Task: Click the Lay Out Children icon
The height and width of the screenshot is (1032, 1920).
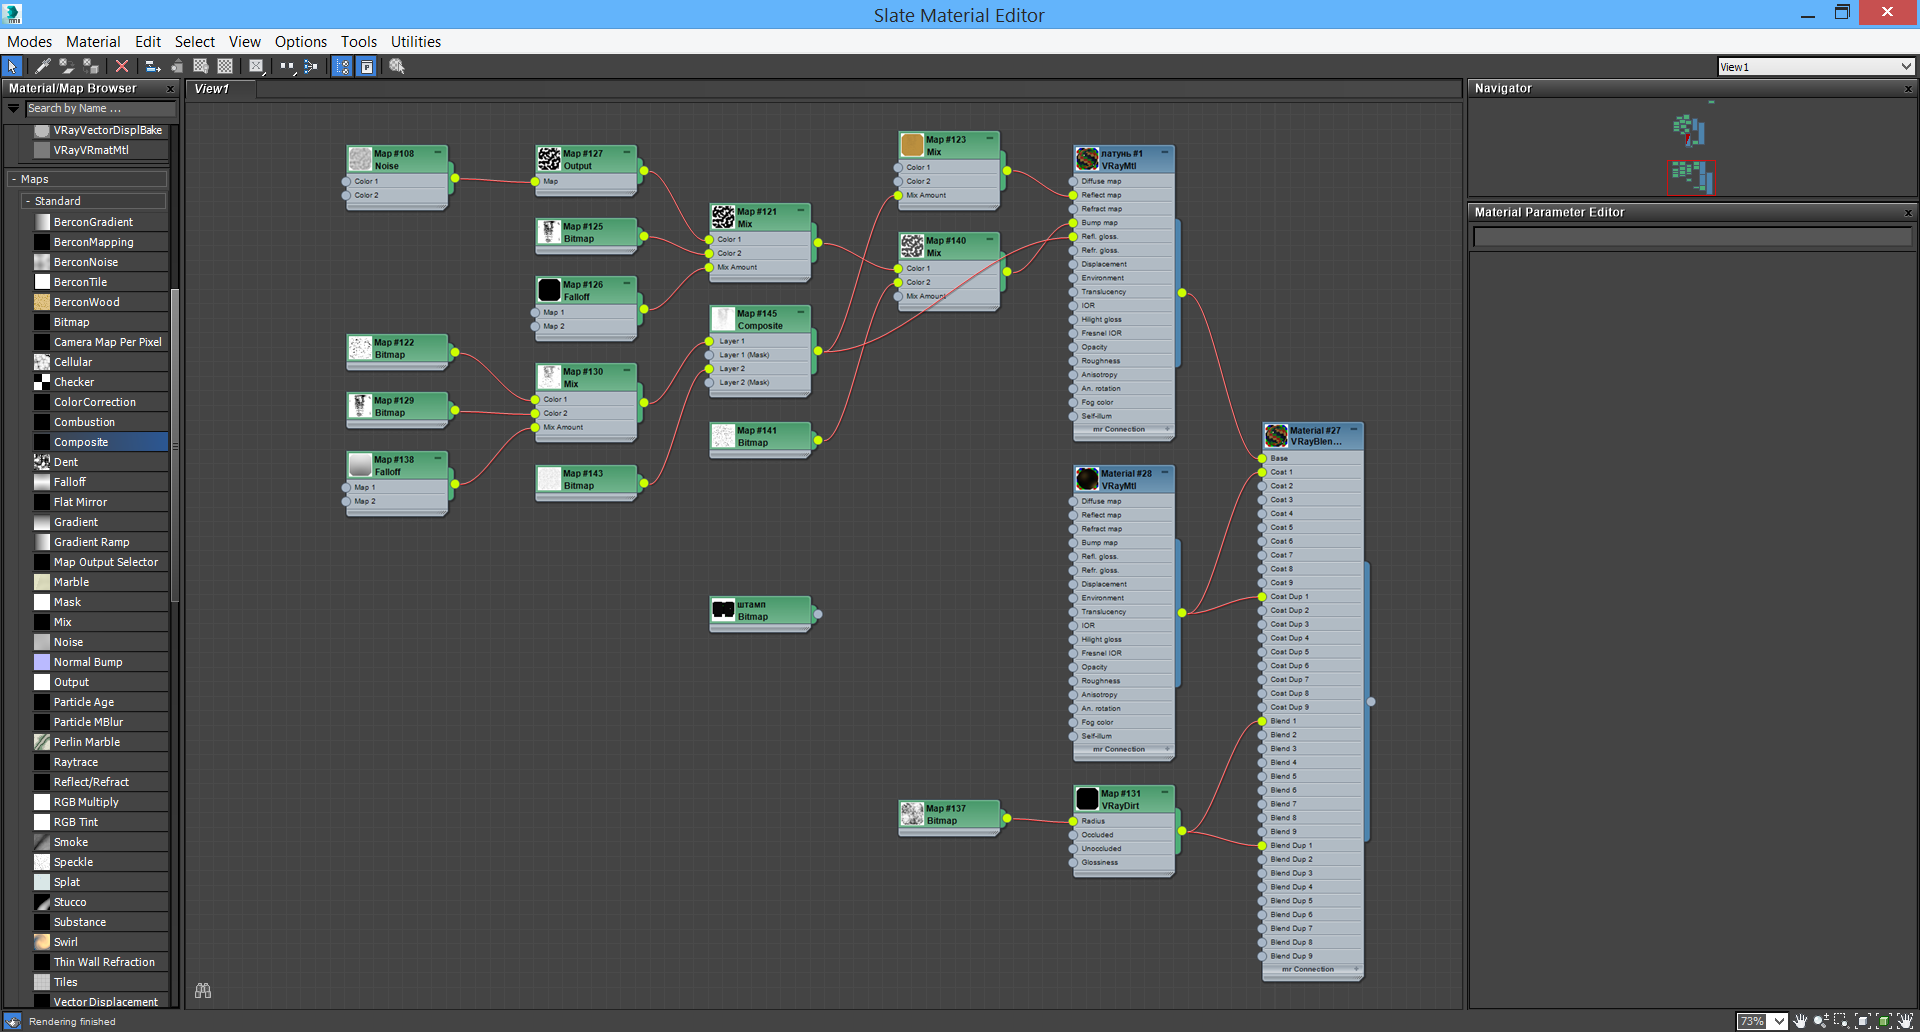Action: coord(311,66)
